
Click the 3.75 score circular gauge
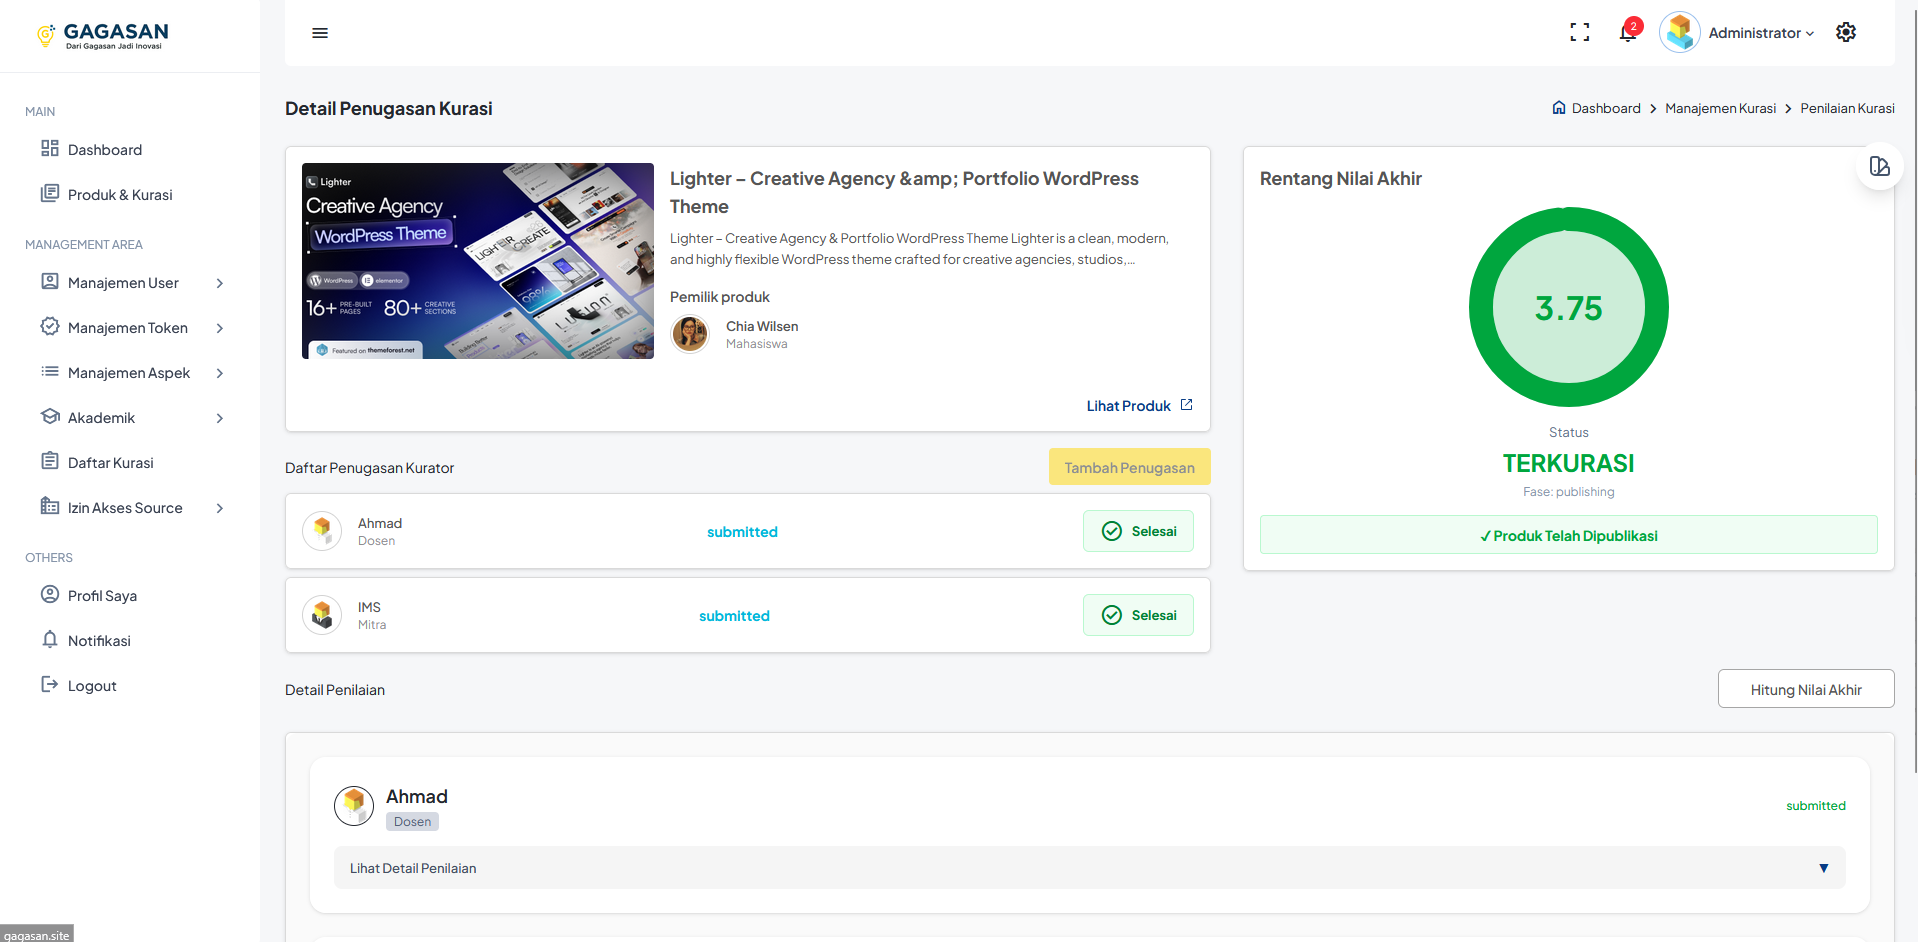(x=1568, y=307)
